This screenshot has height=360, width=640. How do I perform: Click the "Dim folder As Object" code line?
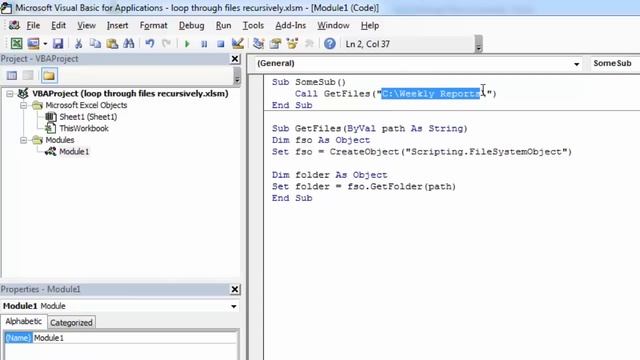(x=329, y=175)
